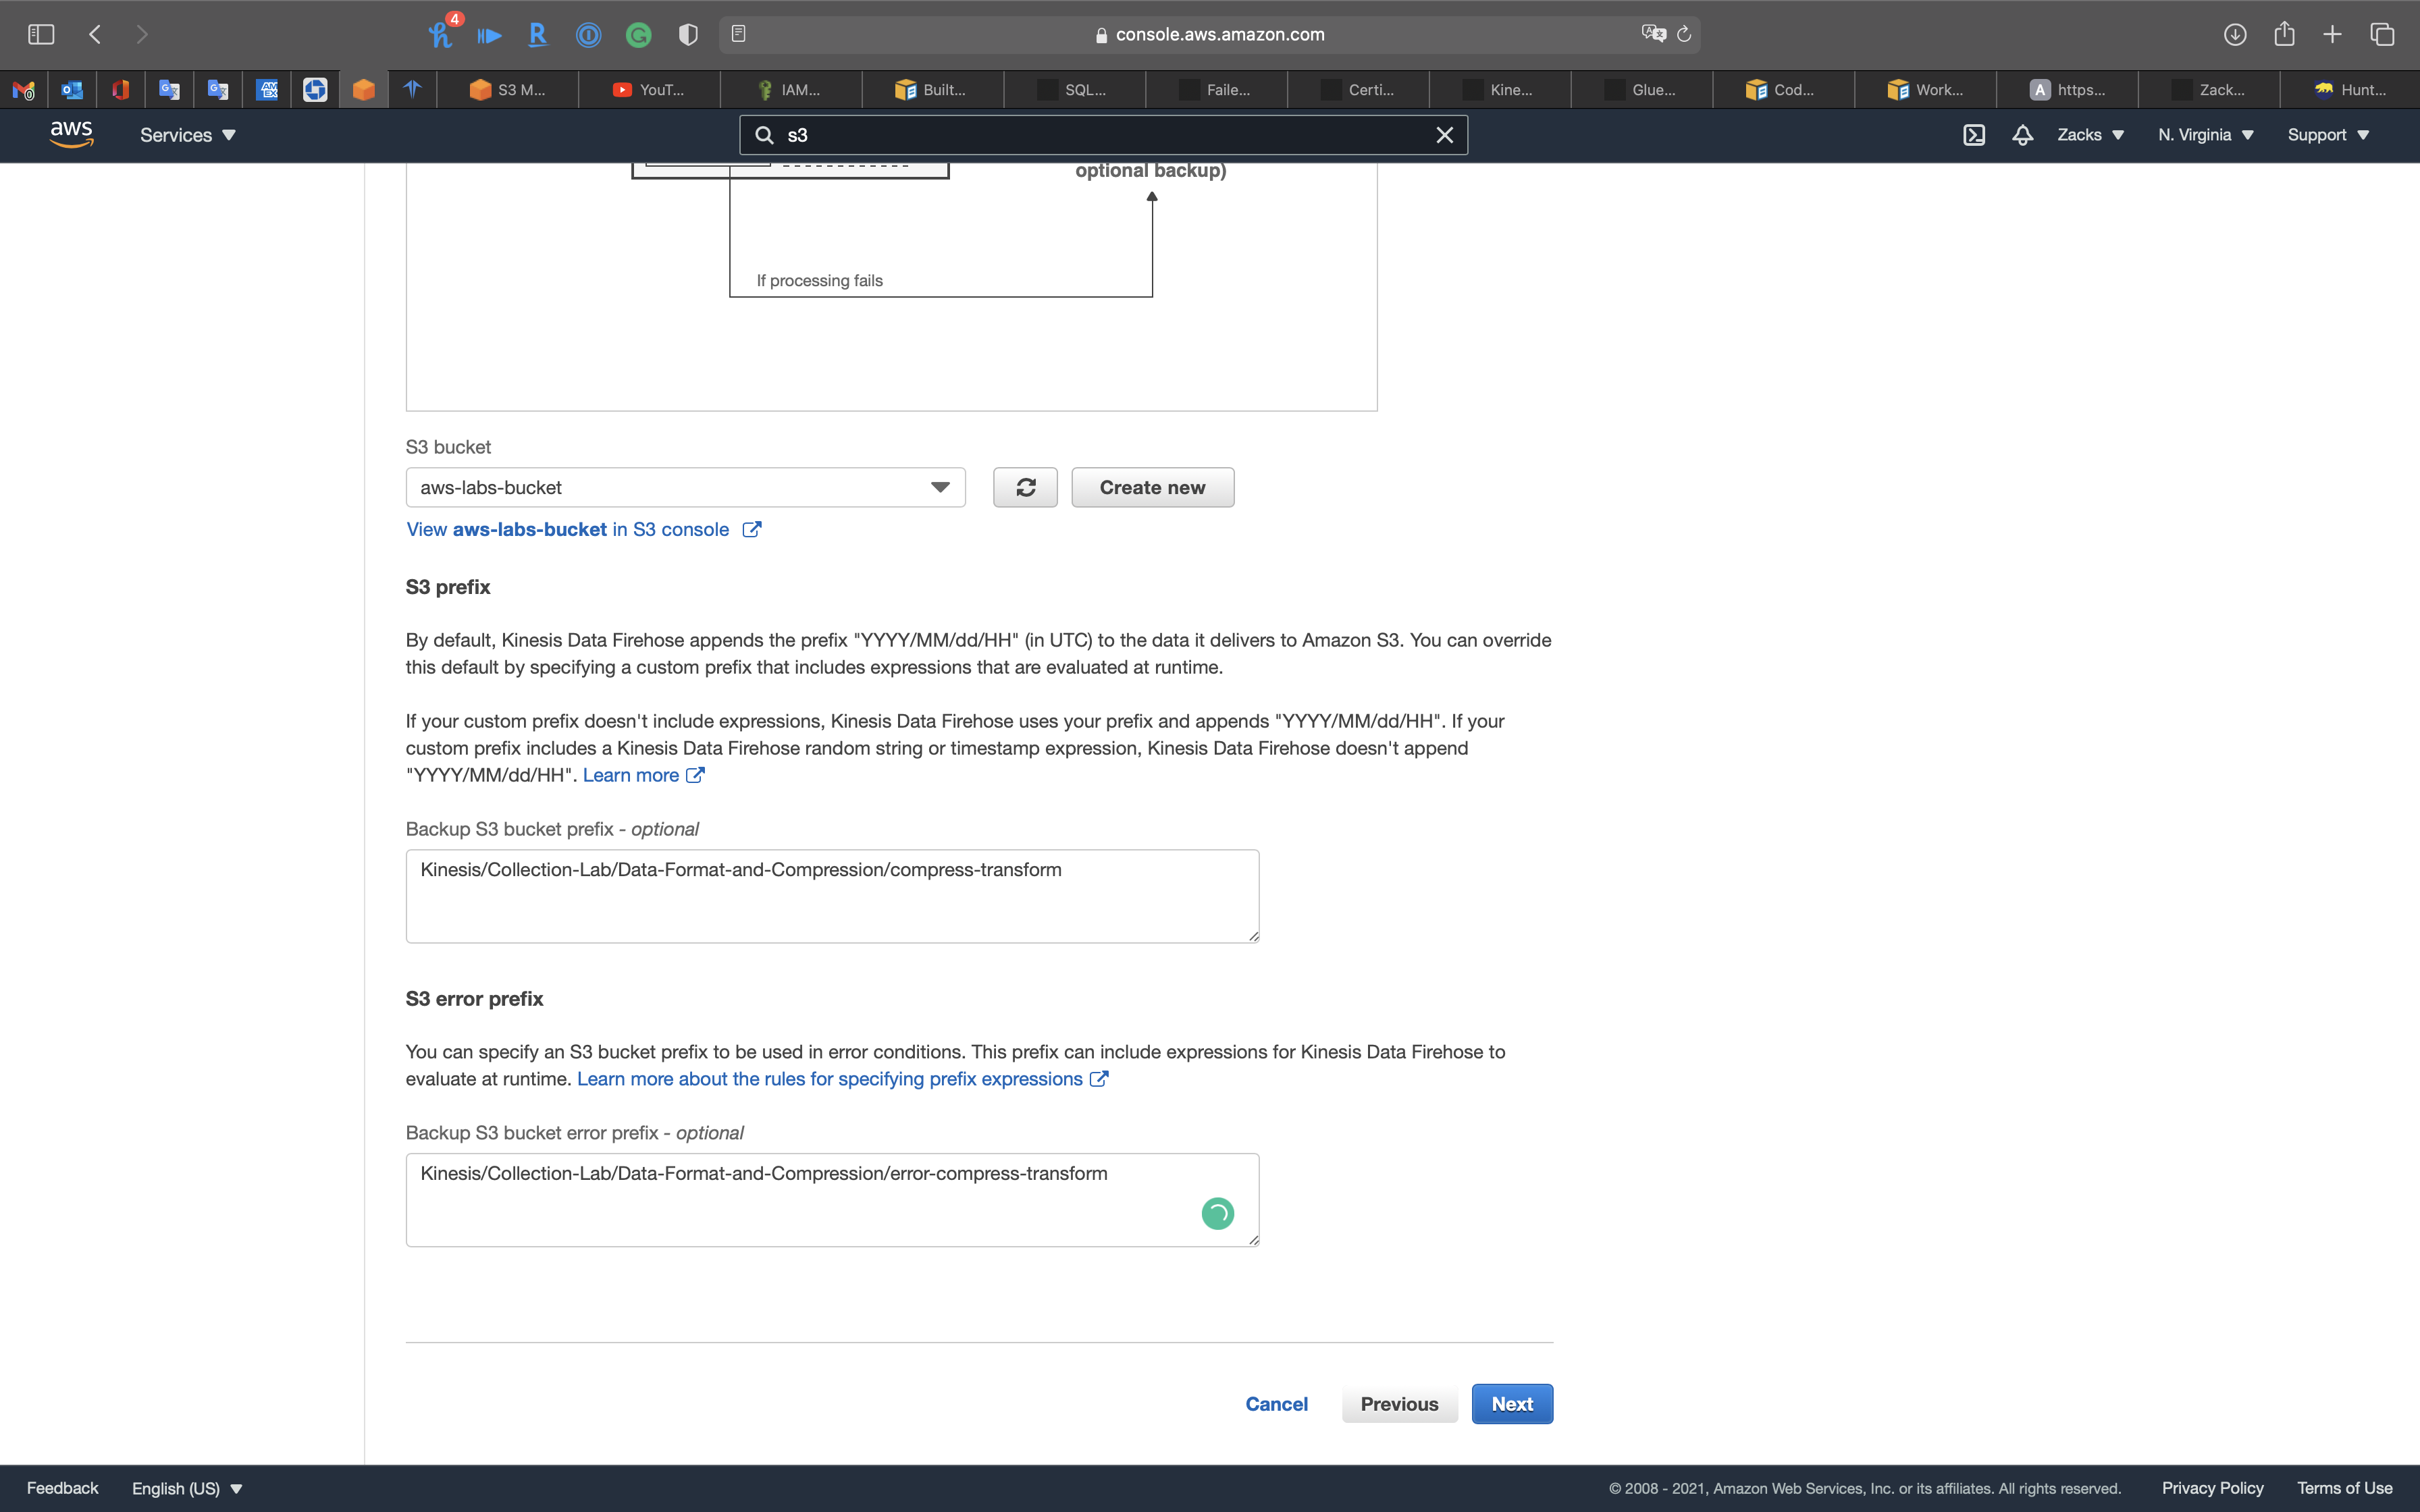Open the English (US) language selector
The width and height of the screenshot is (2420, 1512).
click(x=187, y=1488)
